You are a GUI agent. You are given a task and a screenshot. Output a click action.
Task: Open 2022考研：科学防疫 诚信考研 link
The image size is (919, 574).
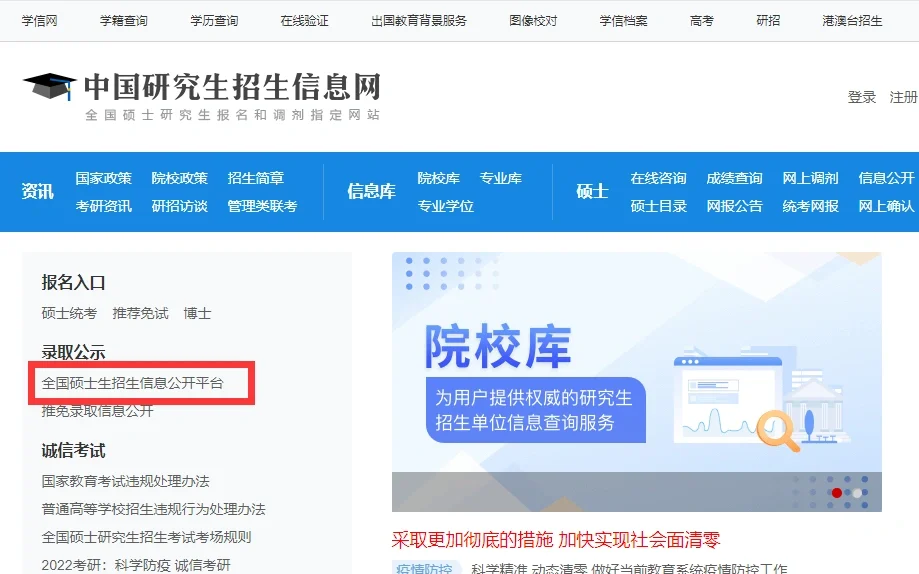tap(136, 565)
